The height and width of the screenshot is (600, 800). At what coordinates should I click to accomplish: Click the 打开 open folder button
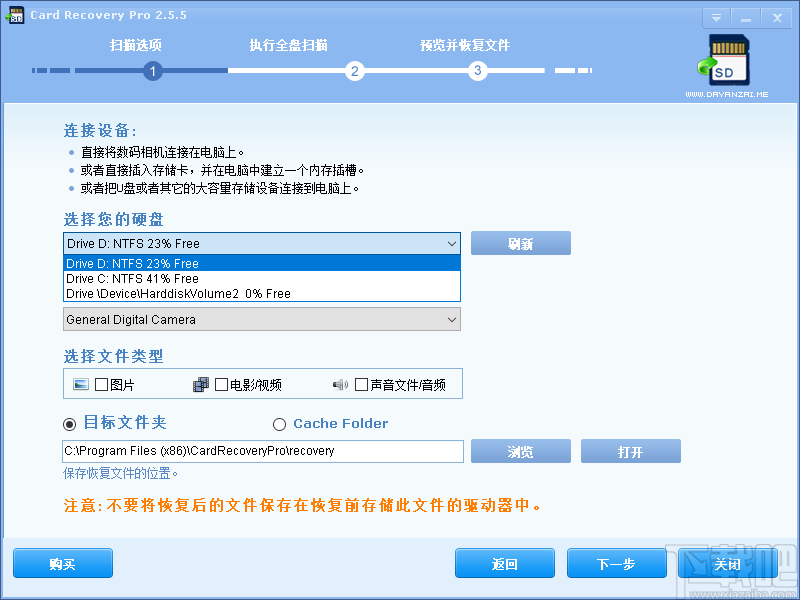(x=631, y=452)
